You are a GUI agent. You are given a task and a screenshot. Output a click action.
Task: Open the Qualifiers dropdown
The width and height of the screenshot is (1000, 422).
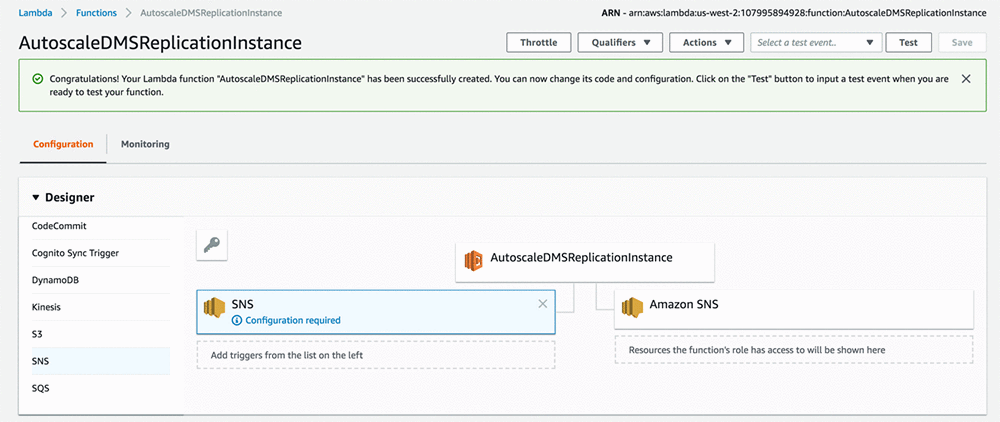(620, 43)
